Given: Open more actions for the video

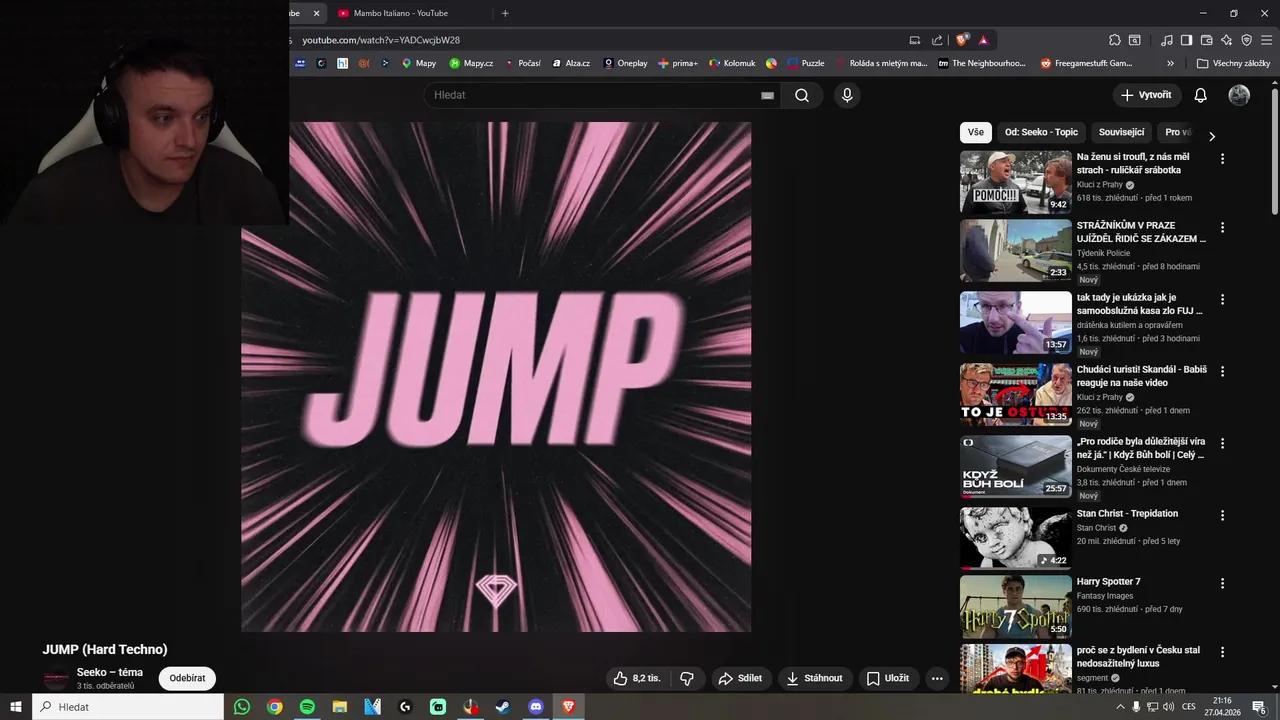Looking at the screenshot, I should click(937, 678).
